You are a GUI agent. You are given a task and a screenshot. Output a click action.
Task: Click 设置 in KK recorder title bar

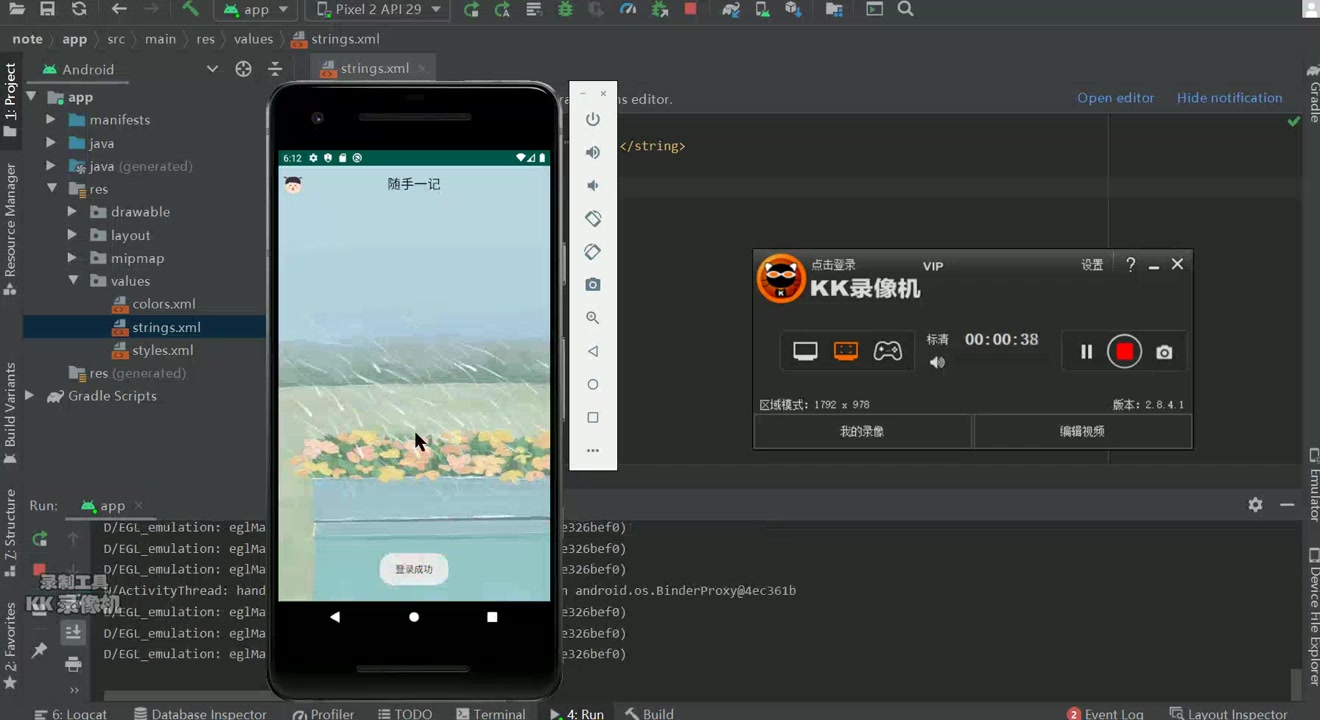point(1092,265)
